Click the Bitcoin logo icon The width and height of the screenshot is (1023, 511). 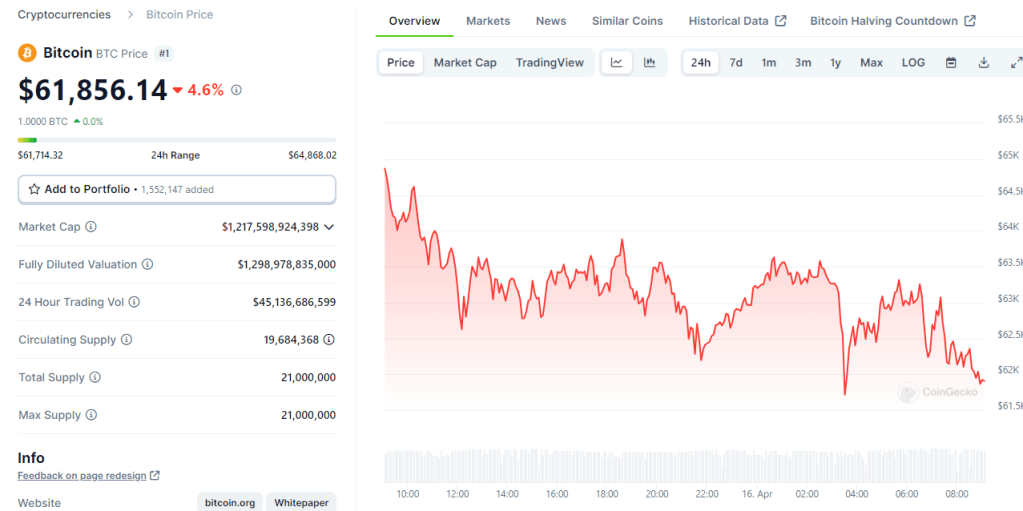coord(27,53)
